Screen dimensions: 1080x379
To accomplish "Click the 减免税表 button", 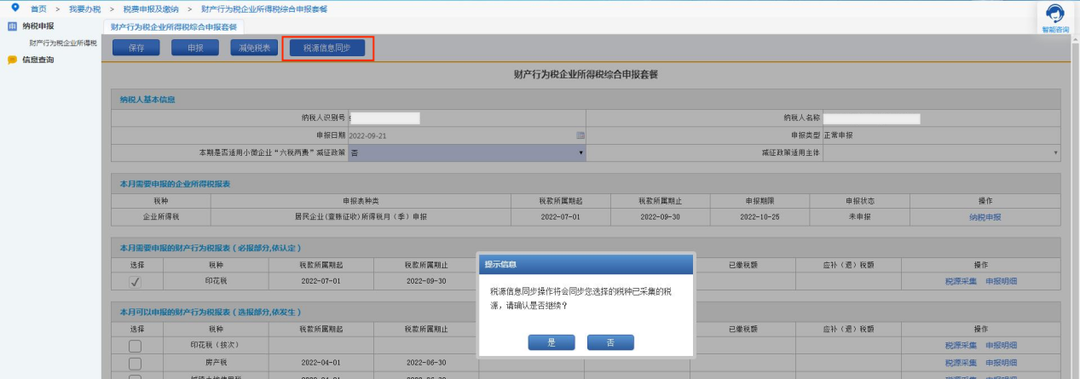I will [254, 48].
